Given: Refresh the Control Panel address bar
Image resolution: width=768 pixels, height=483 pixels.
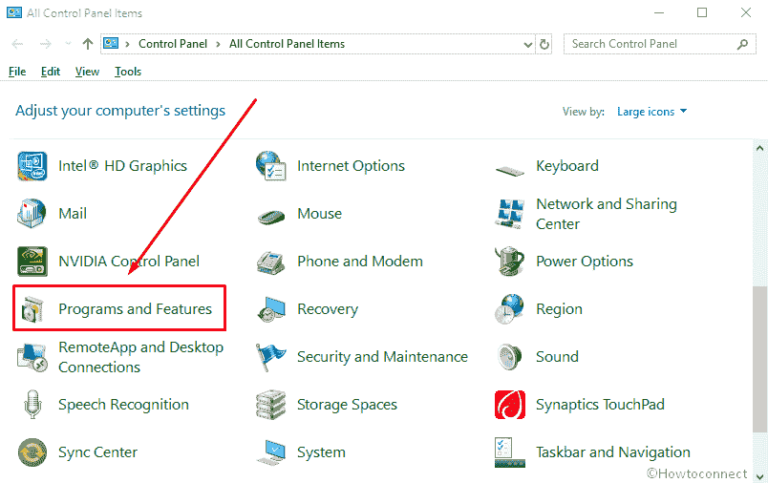Looking at the screenshot, I should pyautogui.click(x=544, y=44).
